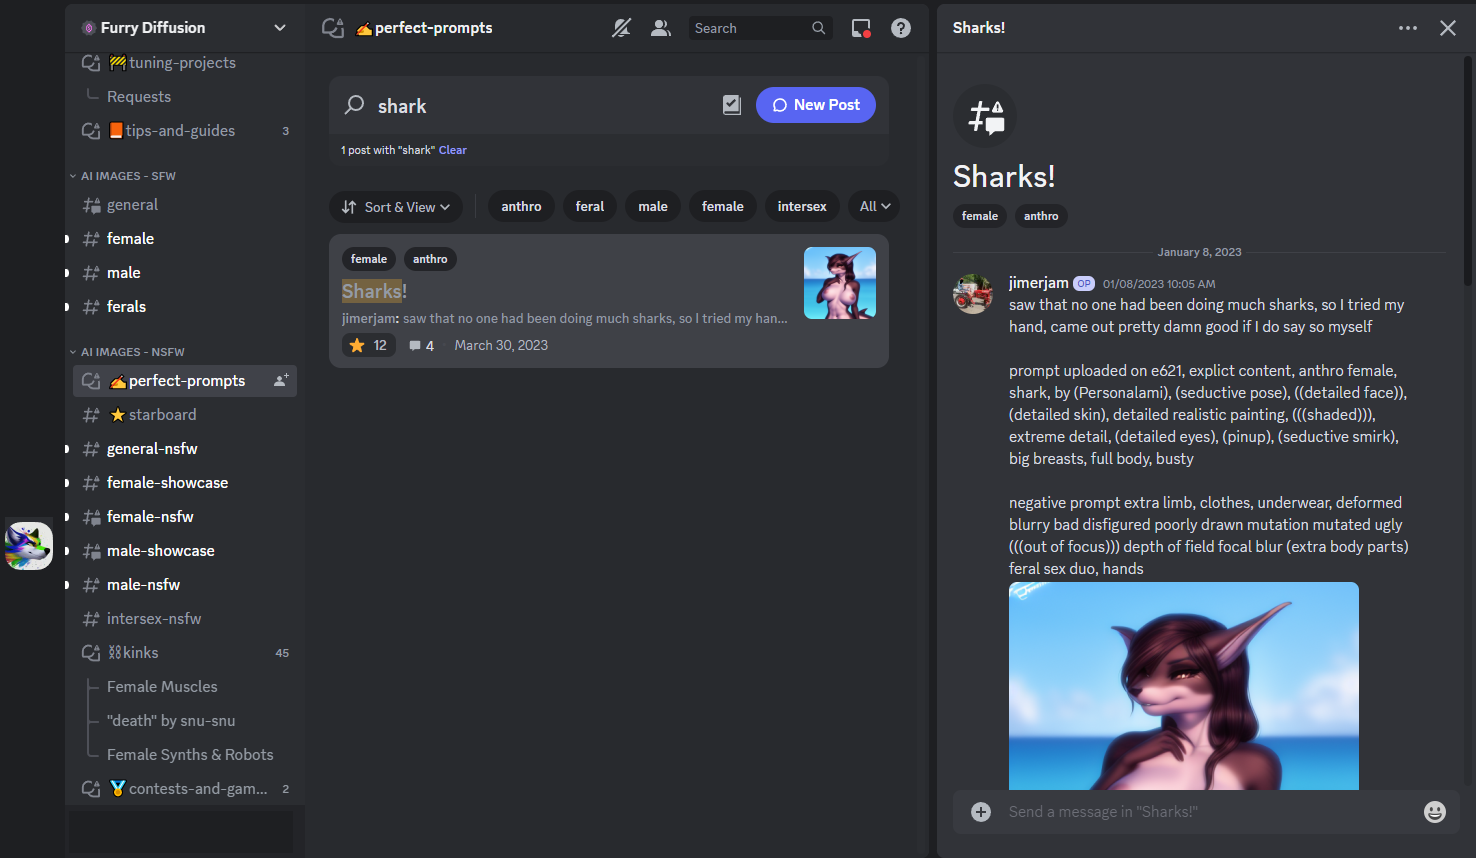Show the member list icon
1476x858 pixels.
(660, 28)
